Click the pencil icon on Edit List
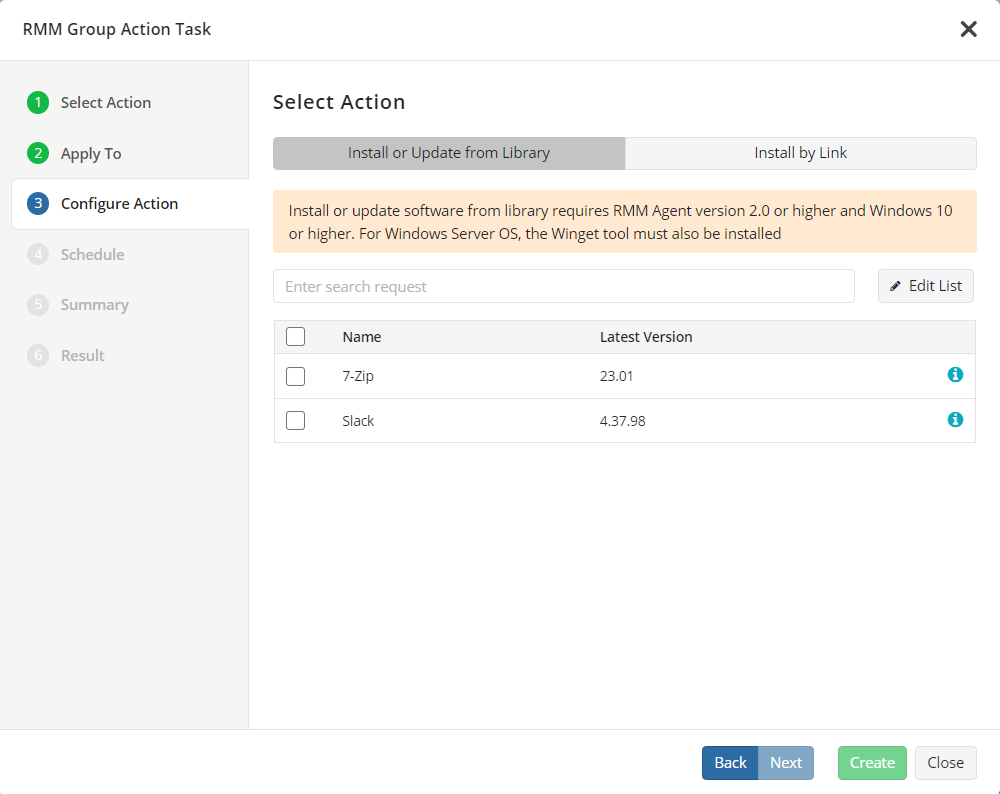Screen dimensions: 1000x794 (897, 286)
